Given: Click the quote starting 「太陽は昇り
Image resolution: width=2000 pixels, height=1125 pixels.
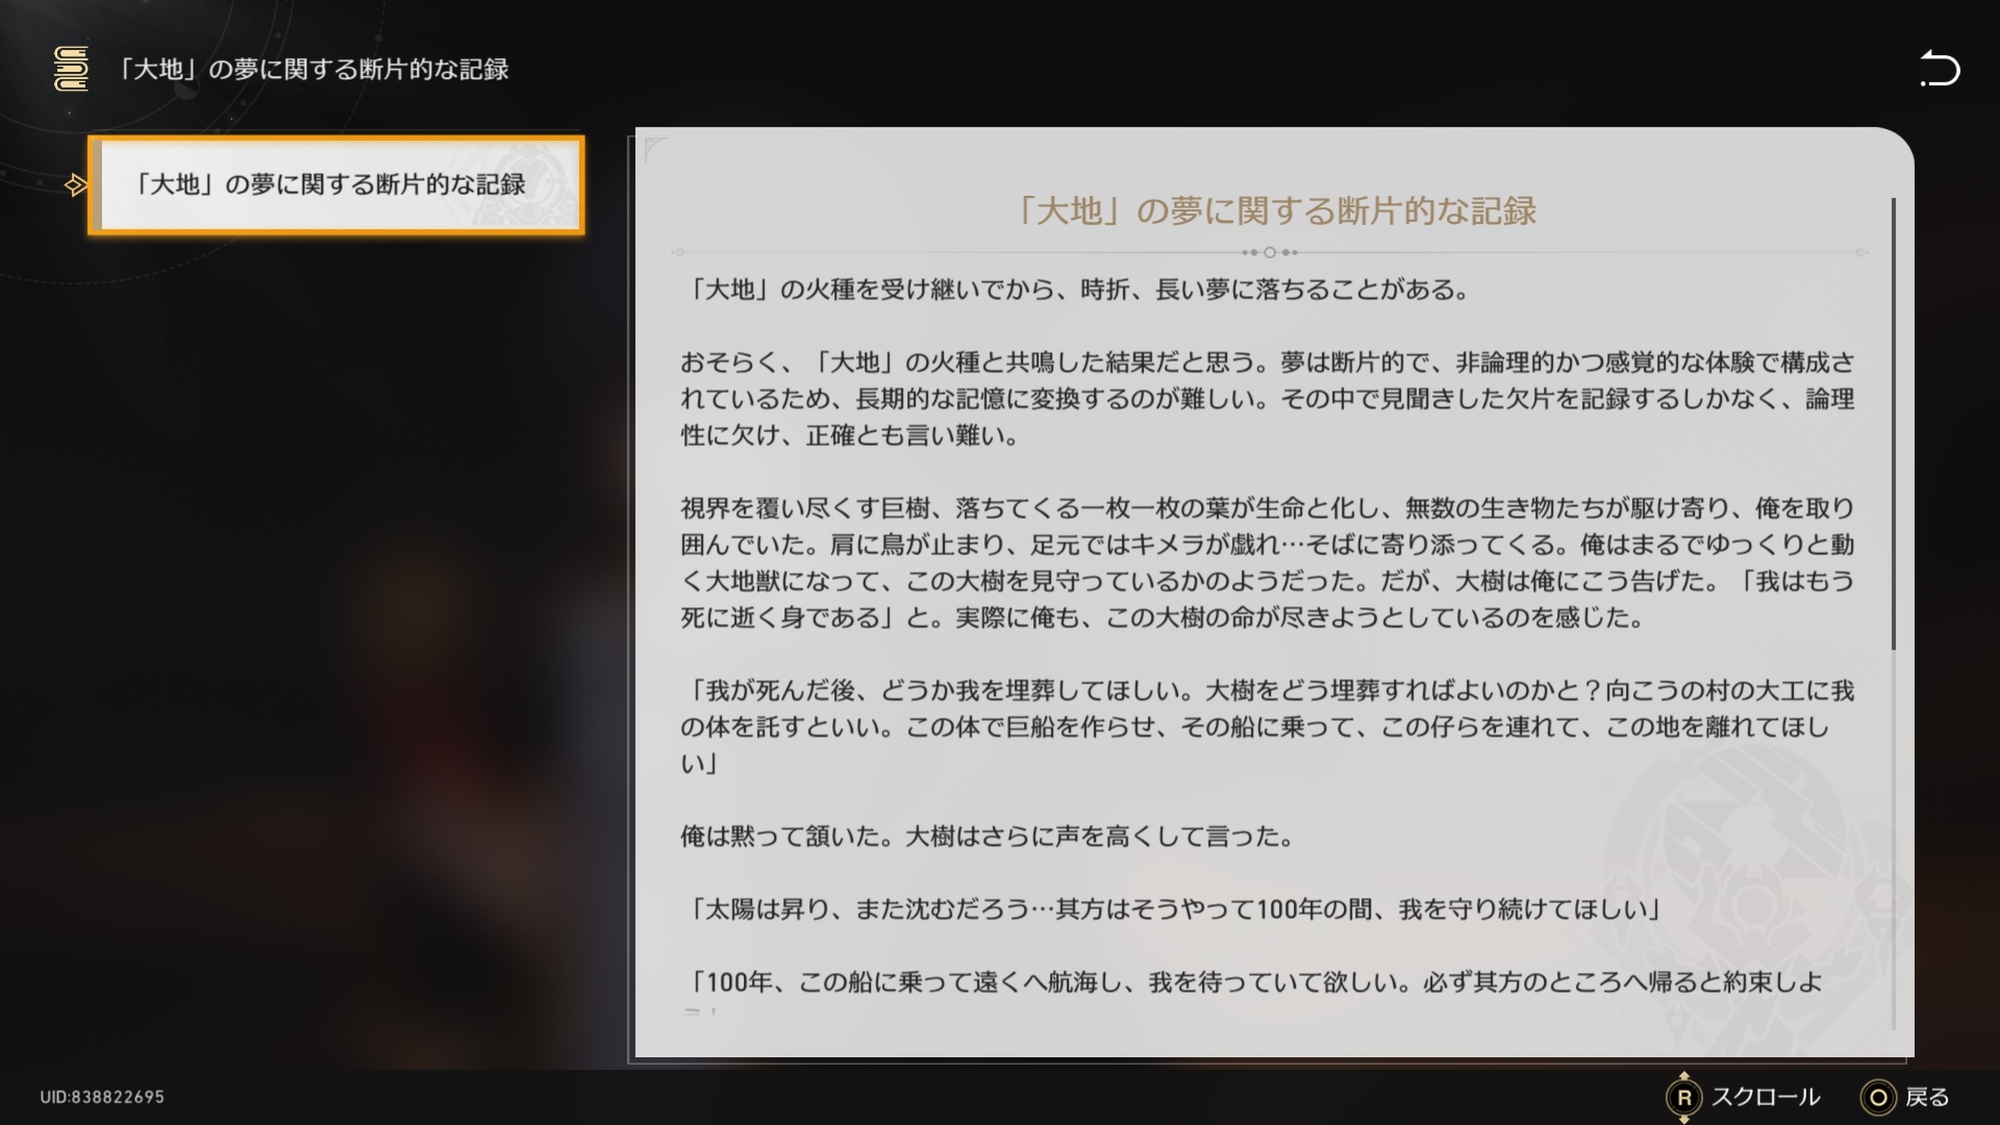Looking at the screenshot, I should [1173, 909].
